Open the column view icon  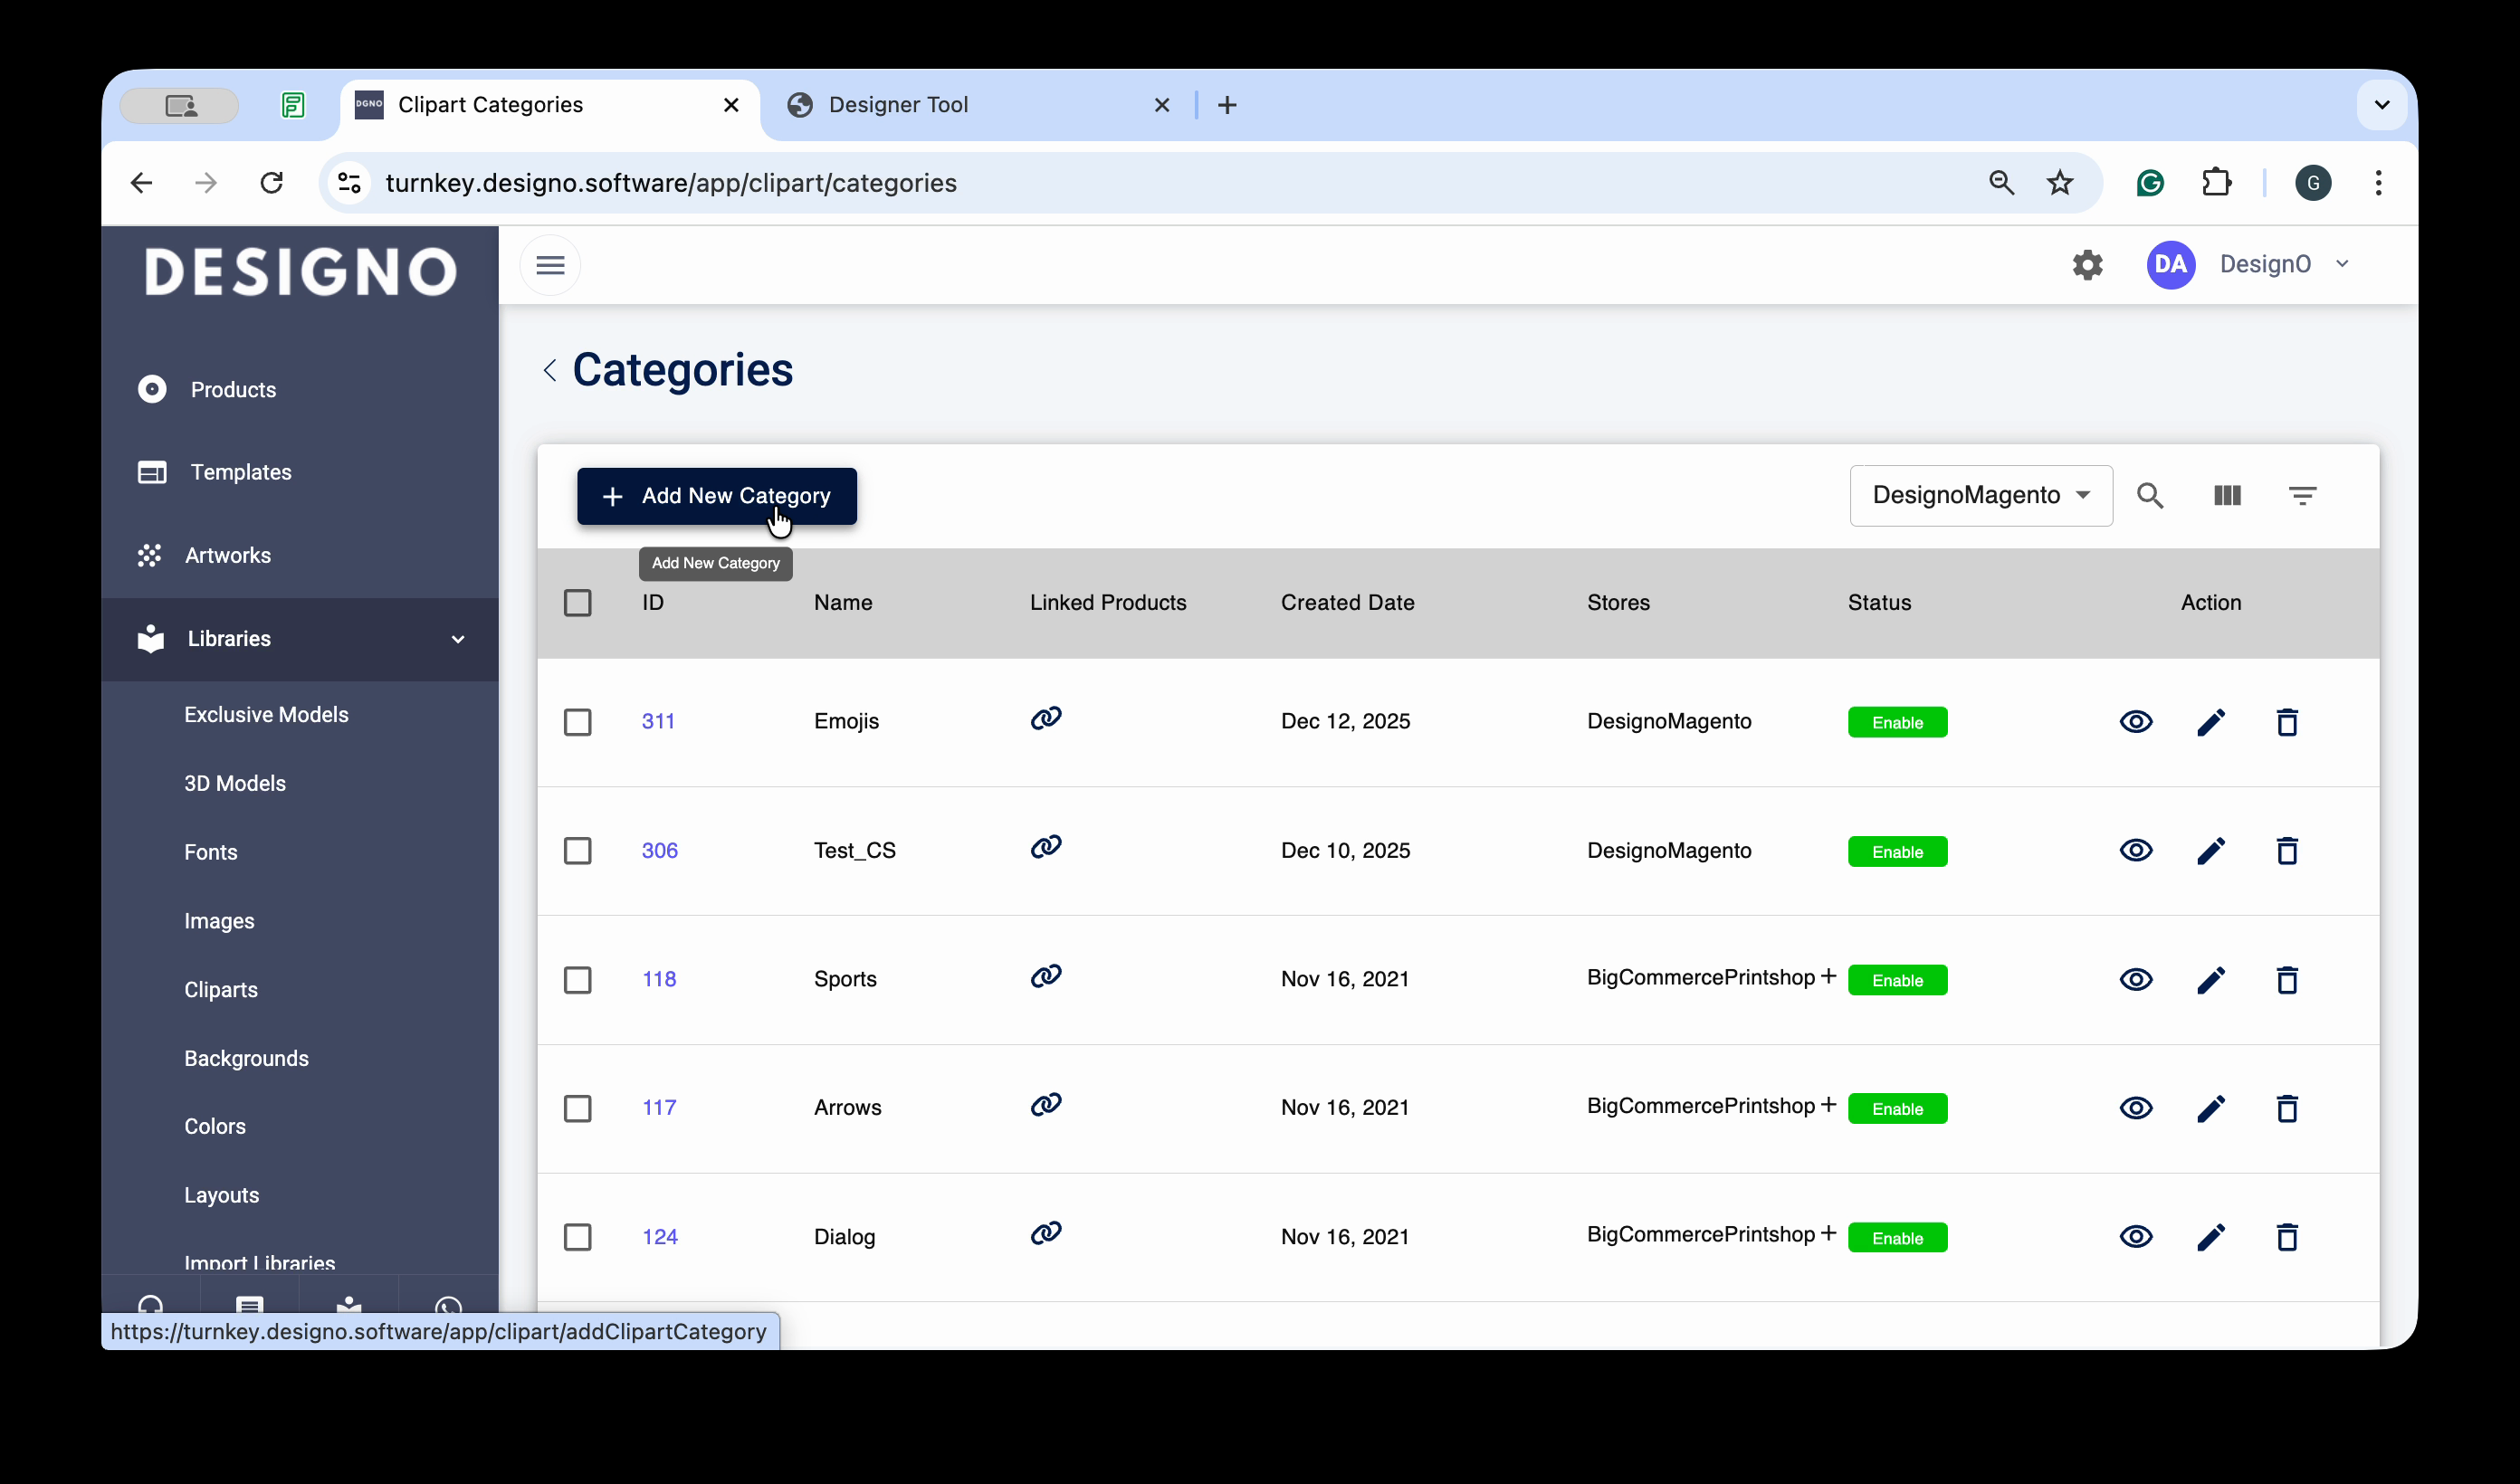pyautogui.click(x=2226, y=495)
